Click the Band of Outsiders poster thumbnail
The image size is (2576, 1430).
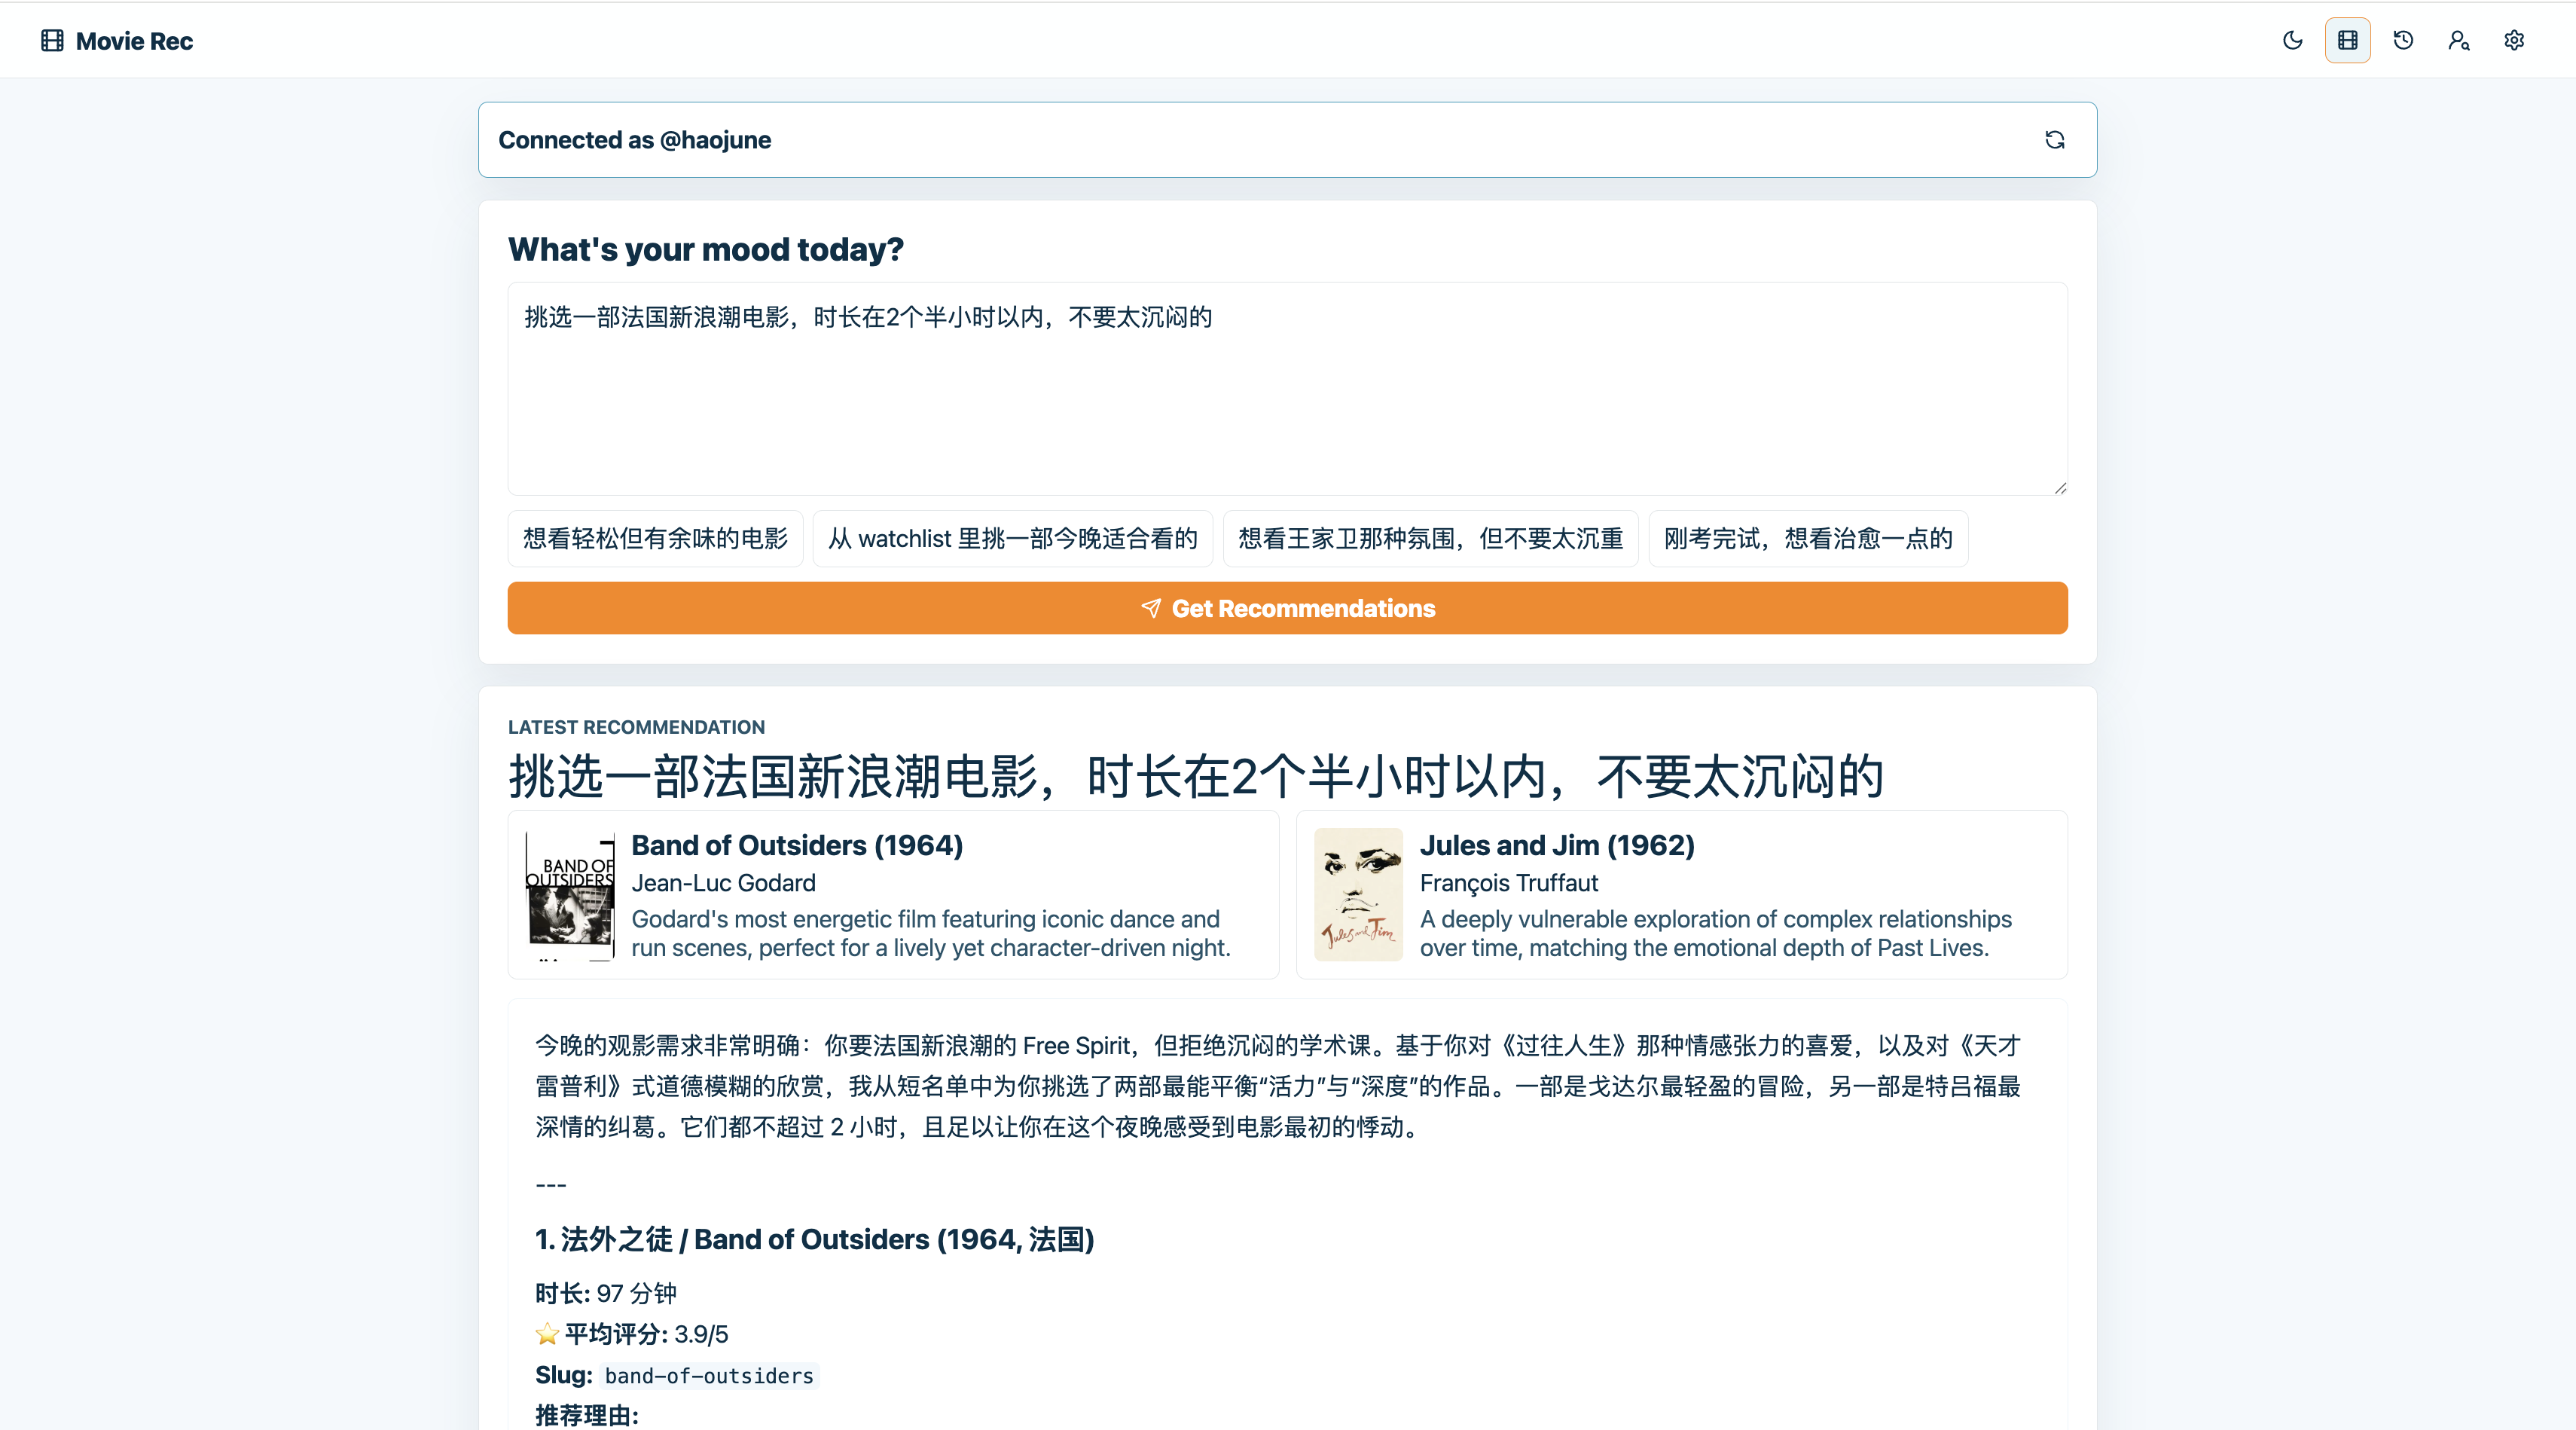[x=570, y=895]
